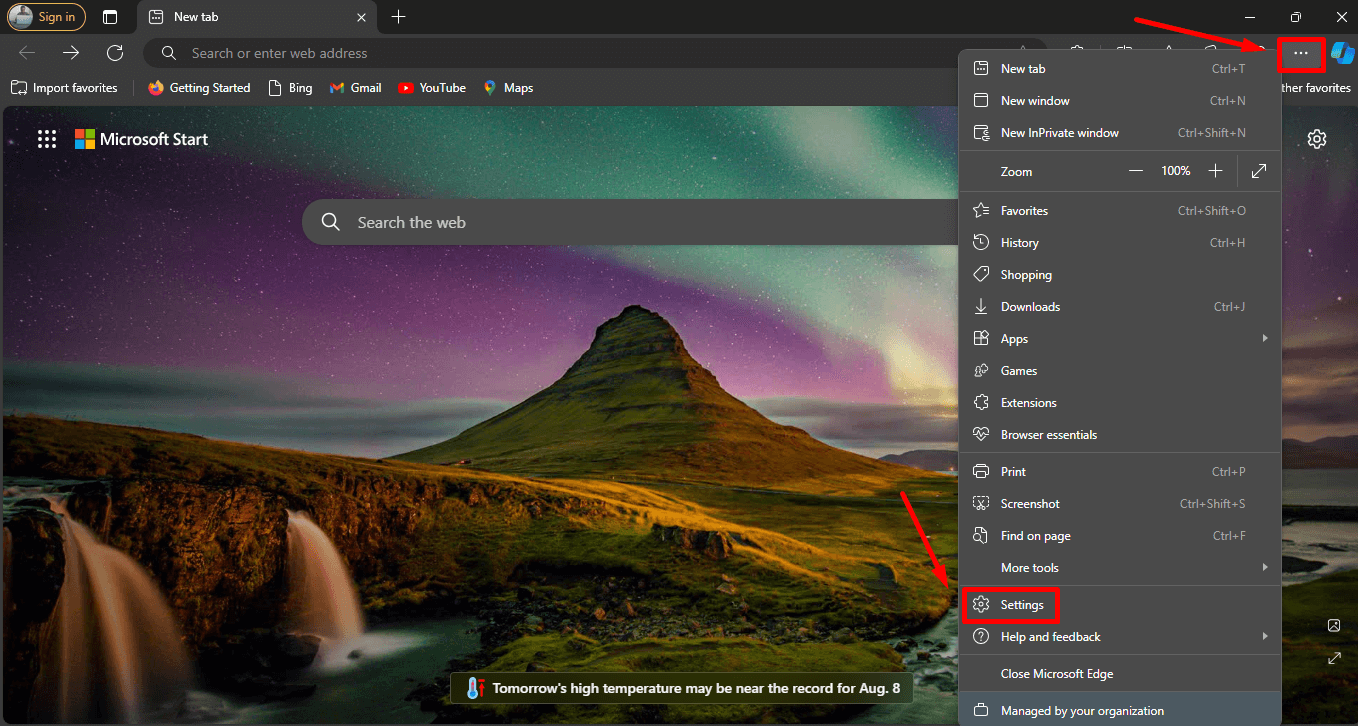Viewport: 1358px width, 726px height.
Task: Open the record high temperature notification
Action: 683,688
